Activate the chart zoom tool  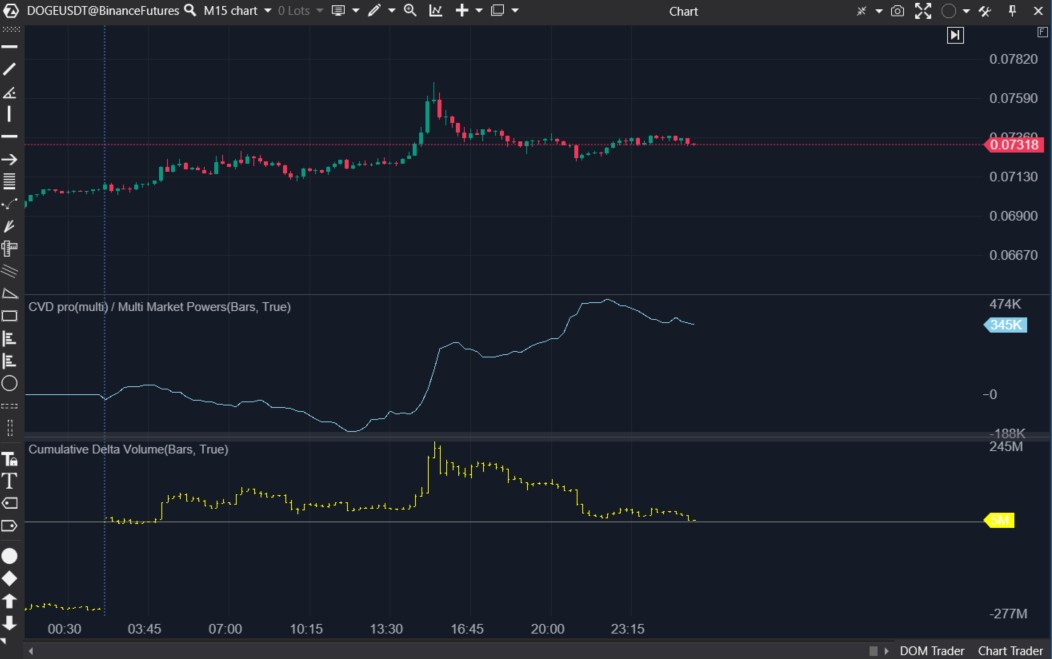coord(410,11)
